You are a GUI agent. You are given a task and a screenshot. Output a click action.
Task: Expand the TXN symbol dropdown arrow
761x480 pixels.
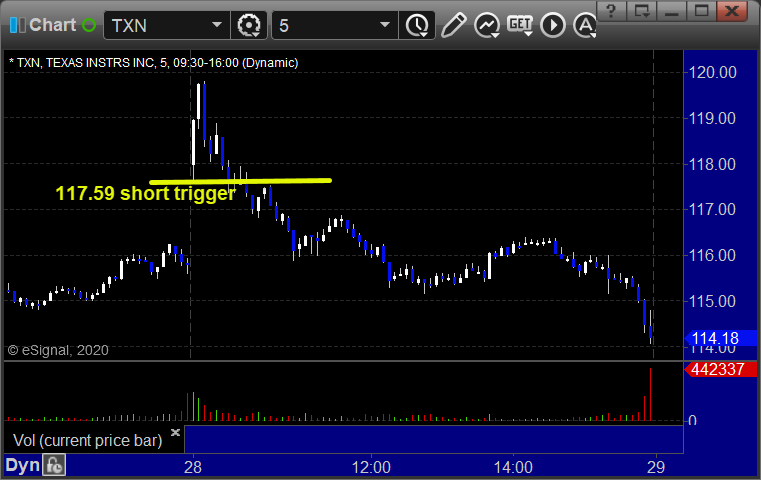pos(217,25)
